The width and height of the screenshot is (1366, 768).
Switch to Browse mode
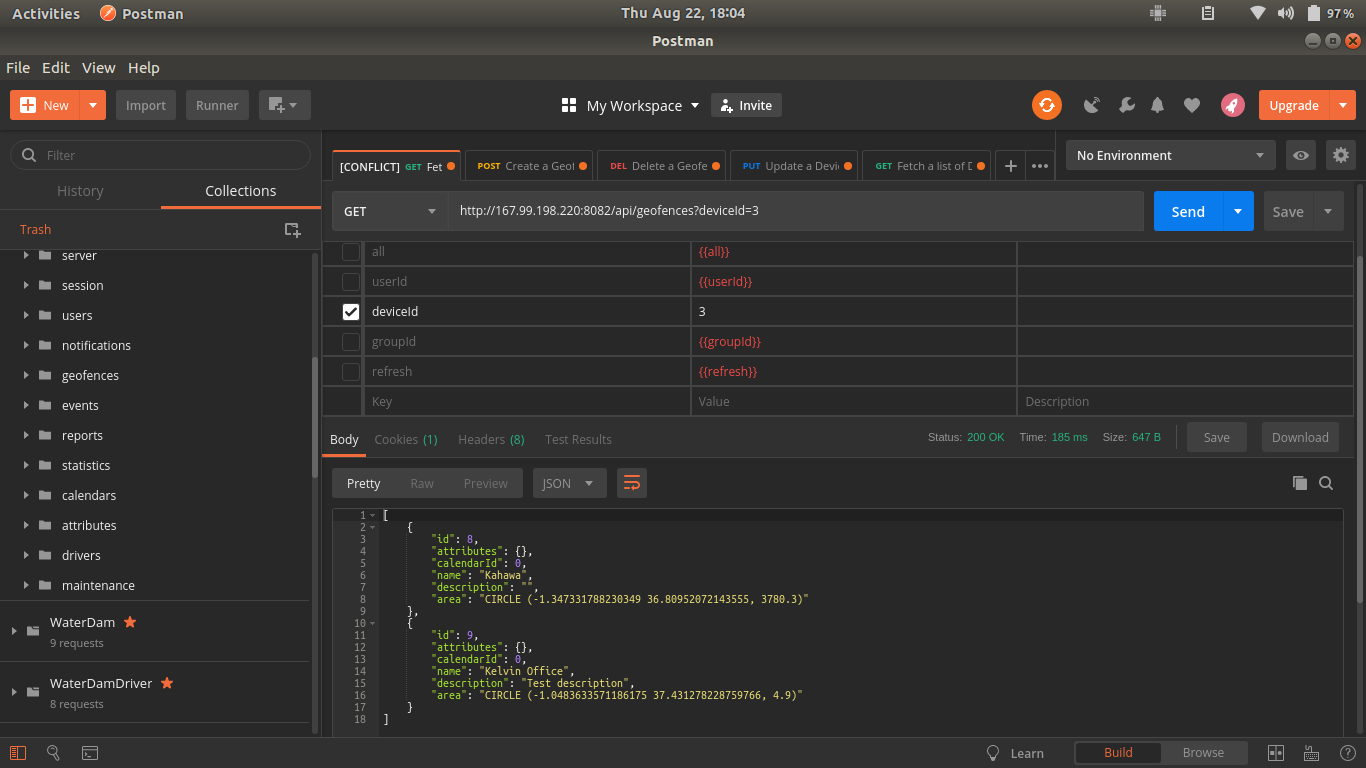1203,753
